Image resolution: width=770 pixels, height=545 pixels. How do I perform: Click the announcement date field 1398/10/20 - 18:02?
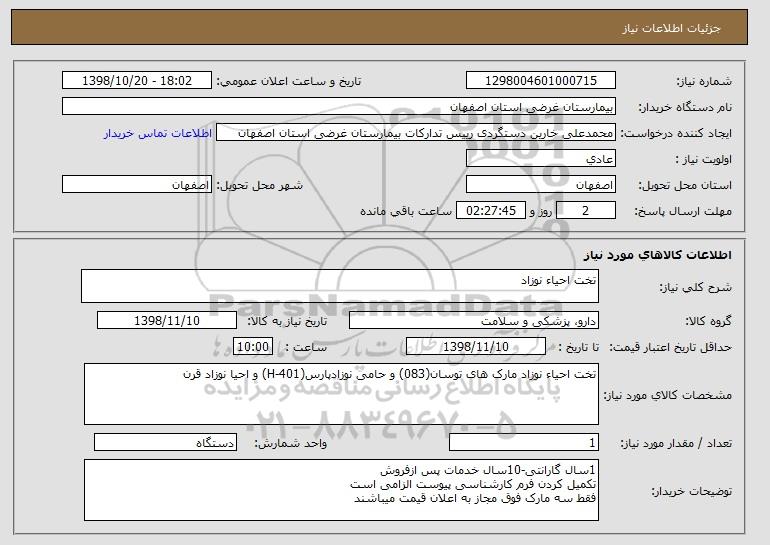(137, 81)
